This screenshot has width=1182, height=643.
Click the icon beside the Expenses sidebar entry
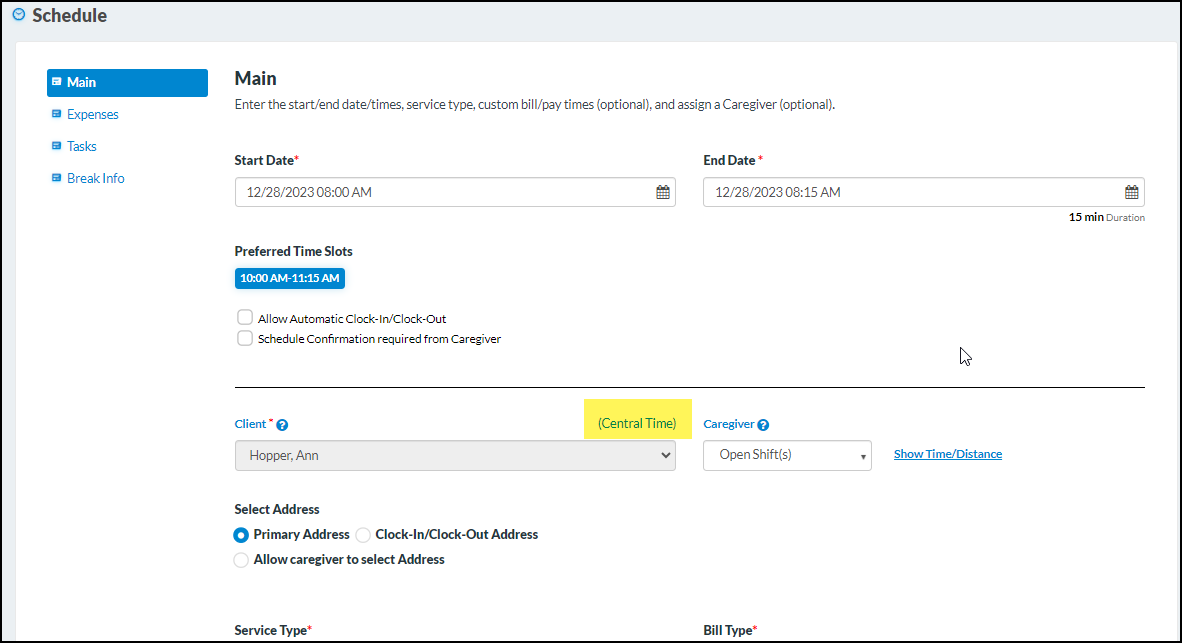point(56,114)
